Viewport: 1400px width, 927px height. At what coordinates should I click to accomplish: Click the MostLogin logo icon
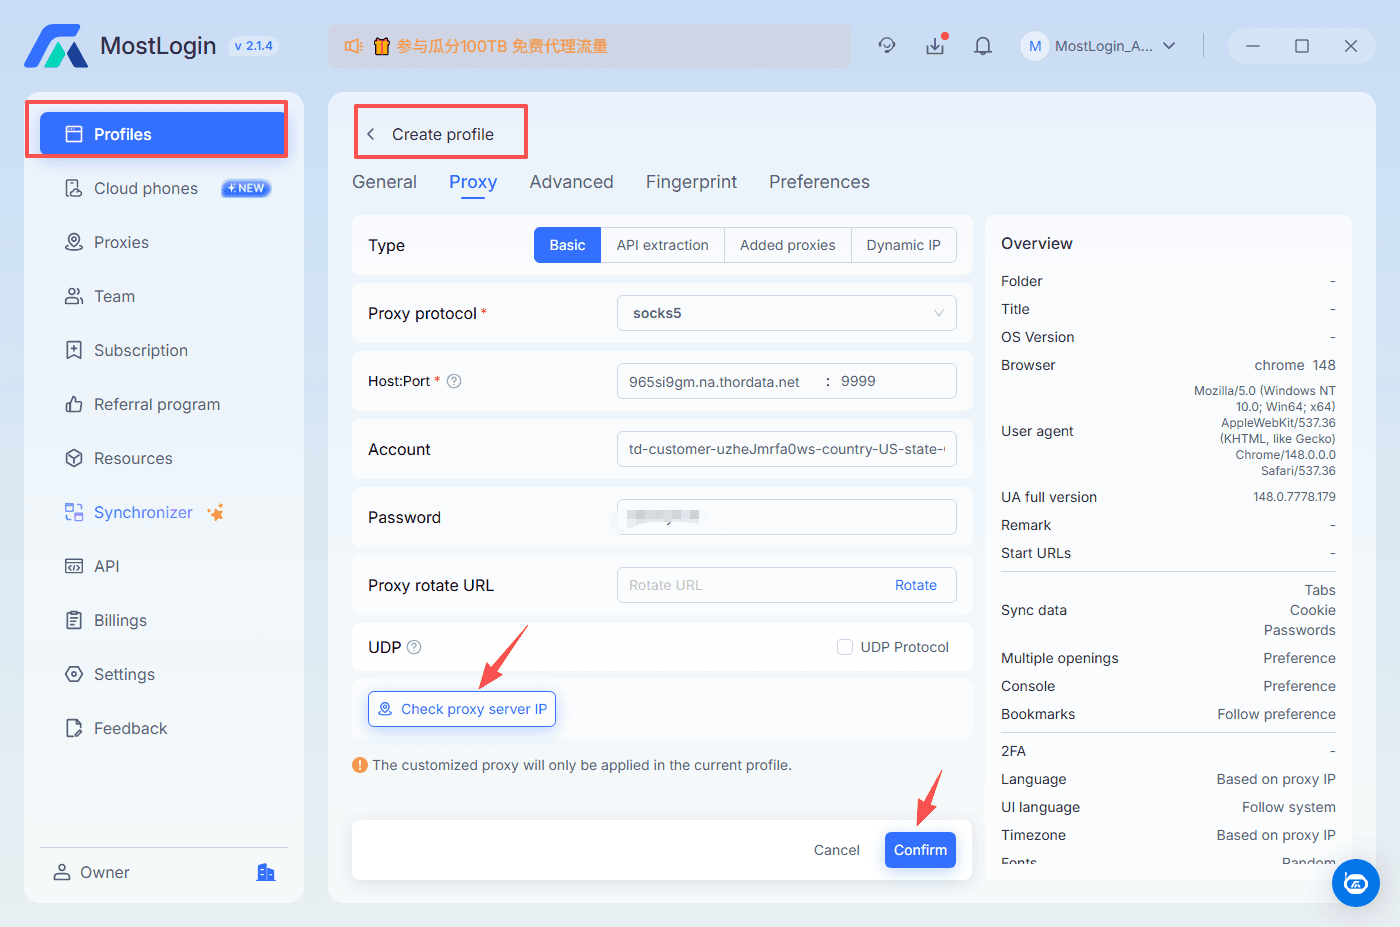(56, 46)
